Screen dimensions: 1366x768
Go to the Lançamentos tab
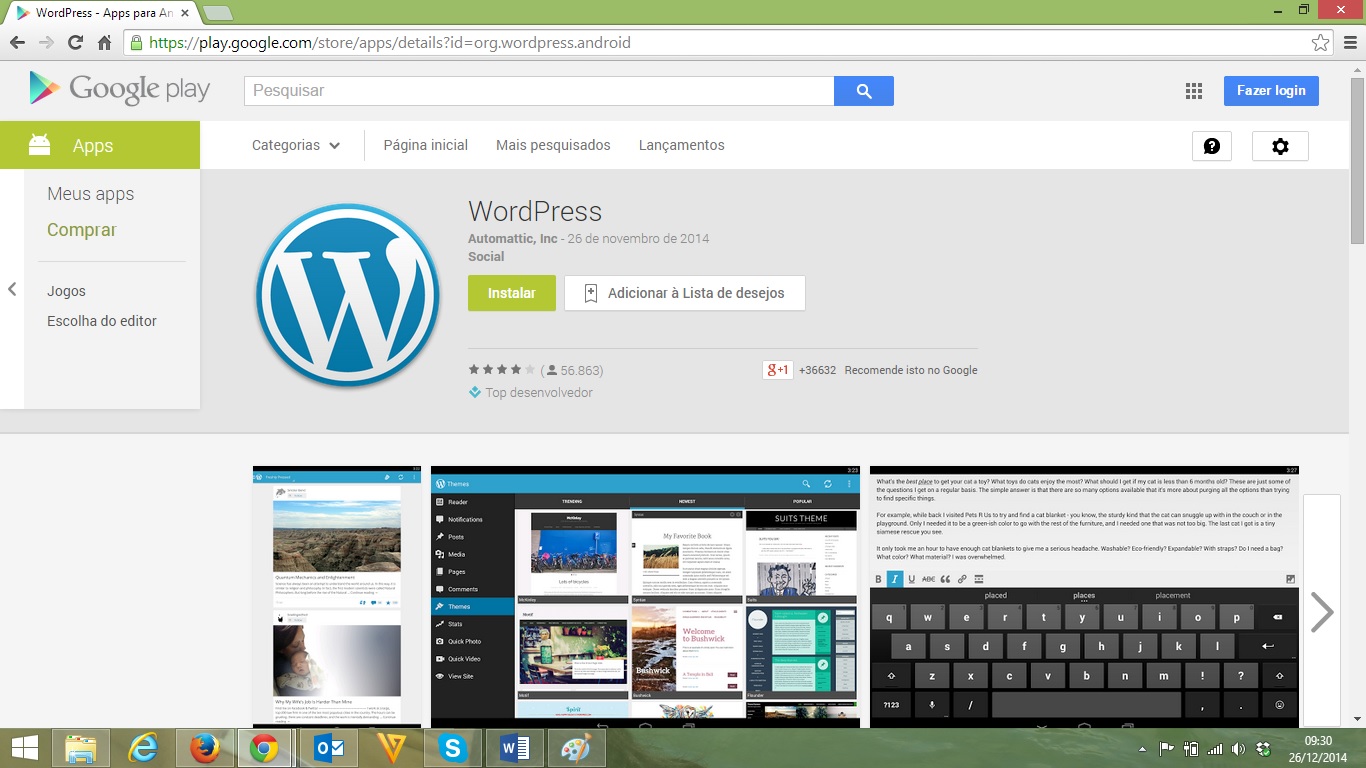(x=681, y=145)
